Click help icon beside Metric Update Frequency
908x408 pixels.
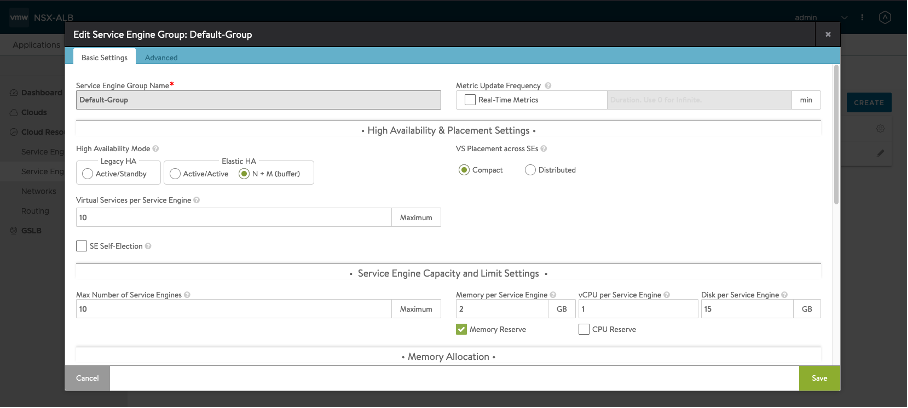pos(548,86)
